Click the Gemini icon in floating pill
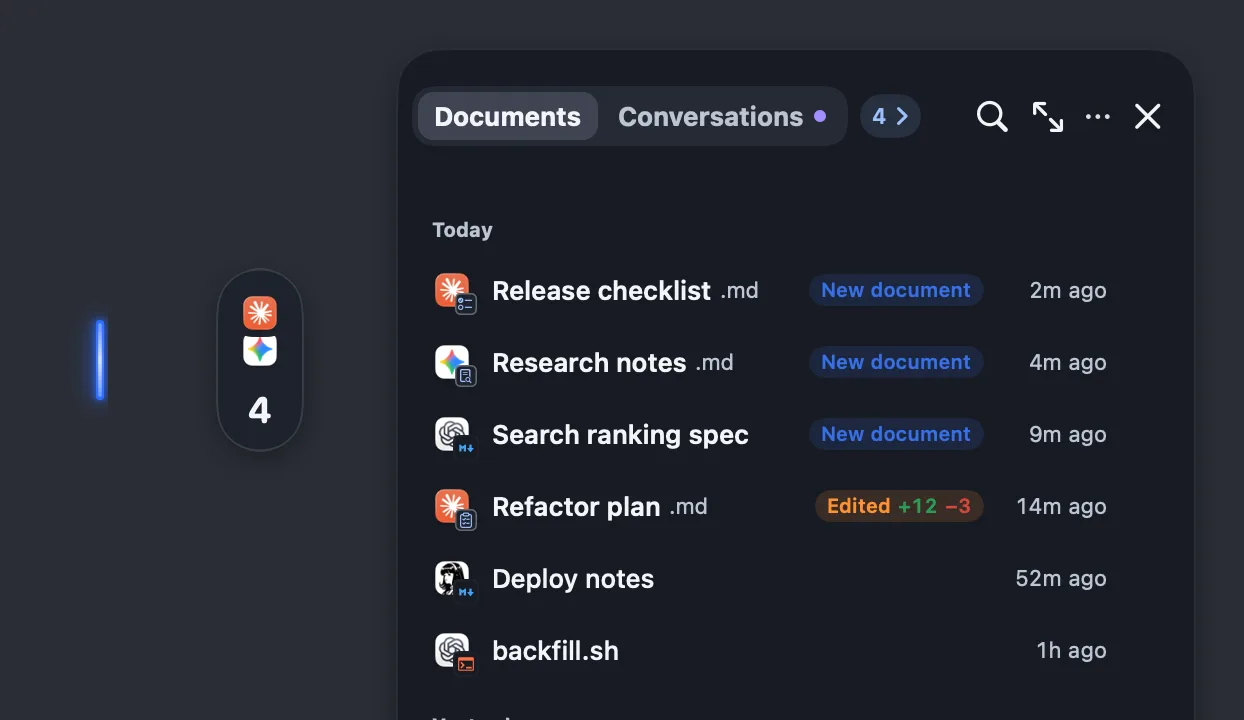Viewport: 1244px width, 720px height. [x=260, y=350]
